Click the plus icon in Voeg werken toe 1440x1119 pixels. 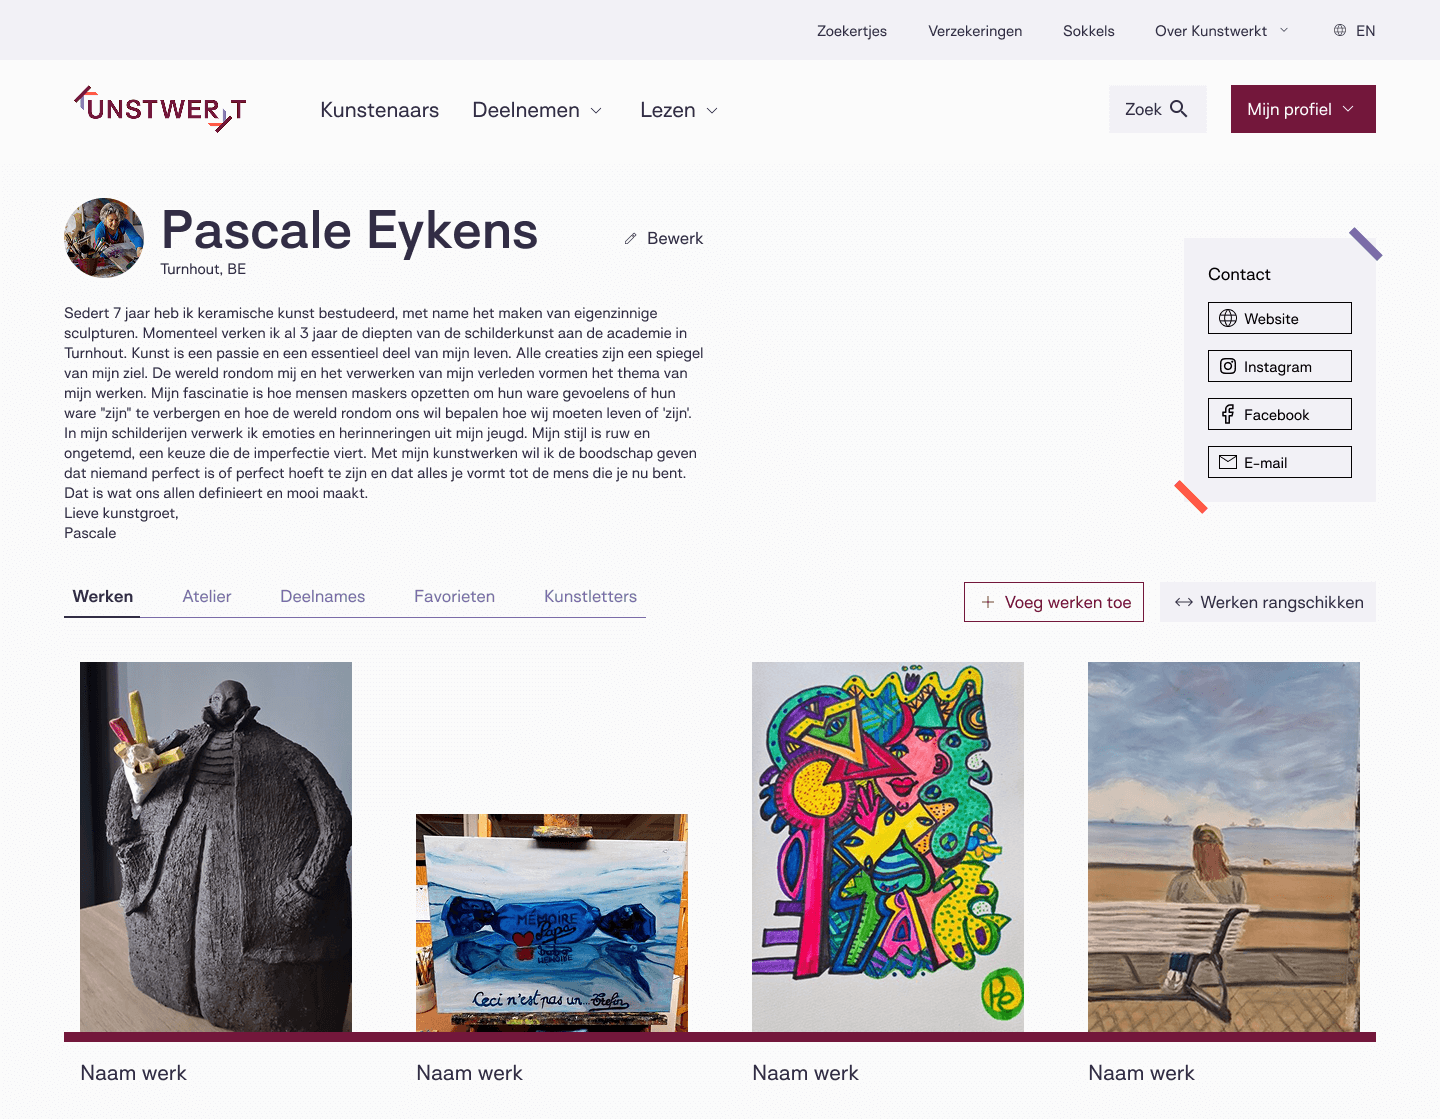(x=988, y=602)
